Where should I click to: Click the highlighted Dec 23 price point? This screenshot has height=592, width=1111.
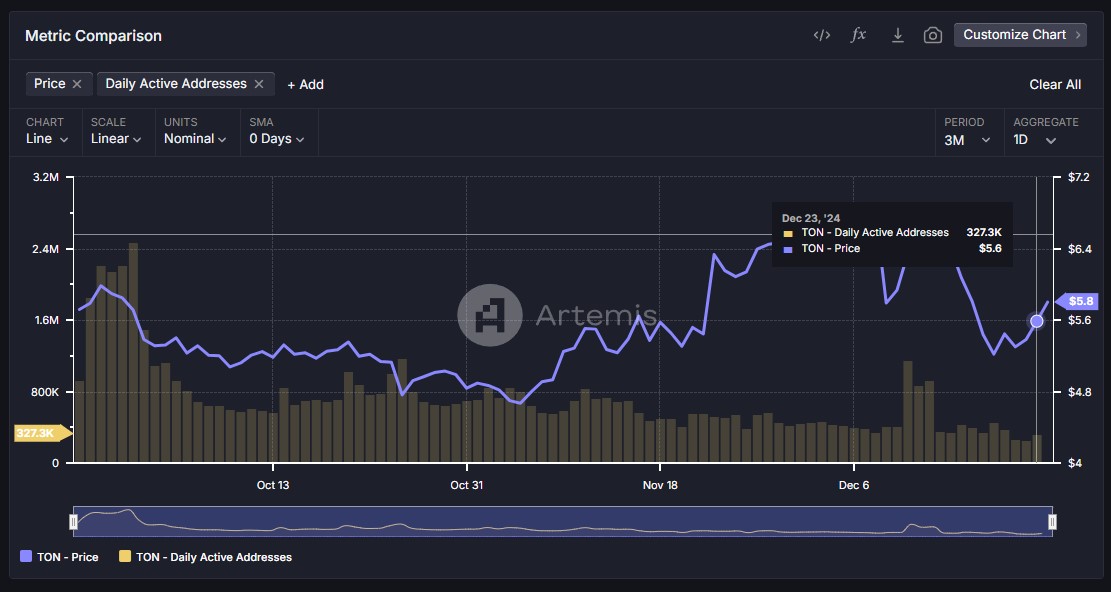(1037, 321)
